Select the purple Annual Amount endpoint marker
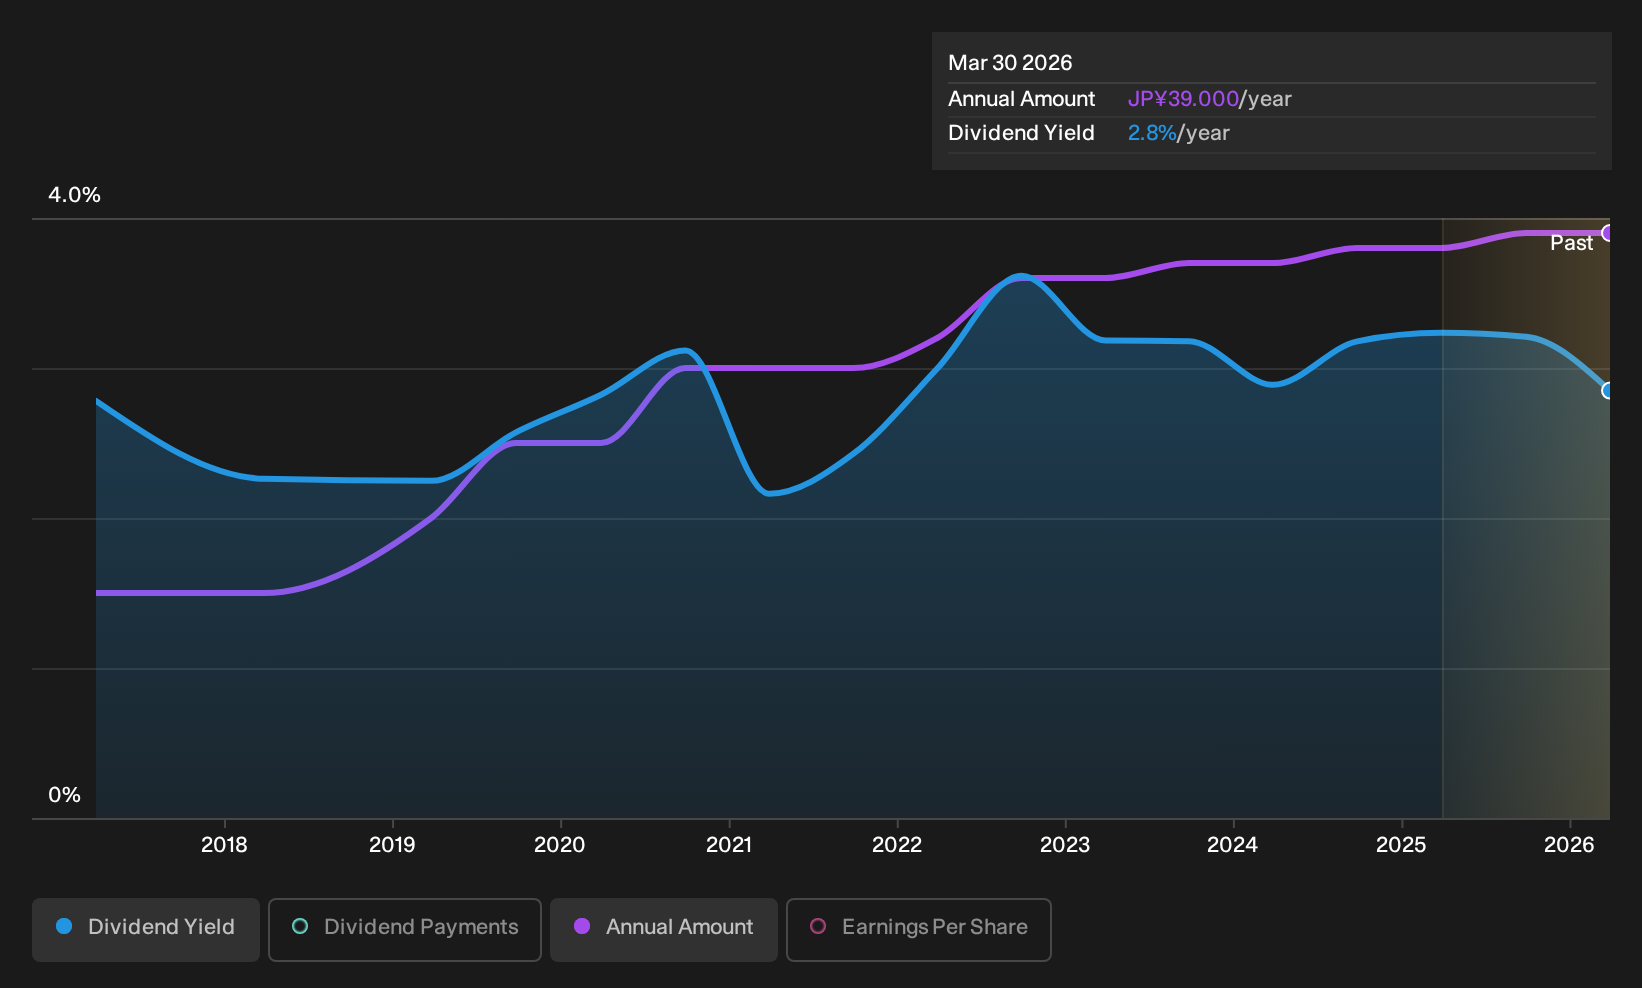Screen dimensions: 1642x988 click(x=1608, y=233)
